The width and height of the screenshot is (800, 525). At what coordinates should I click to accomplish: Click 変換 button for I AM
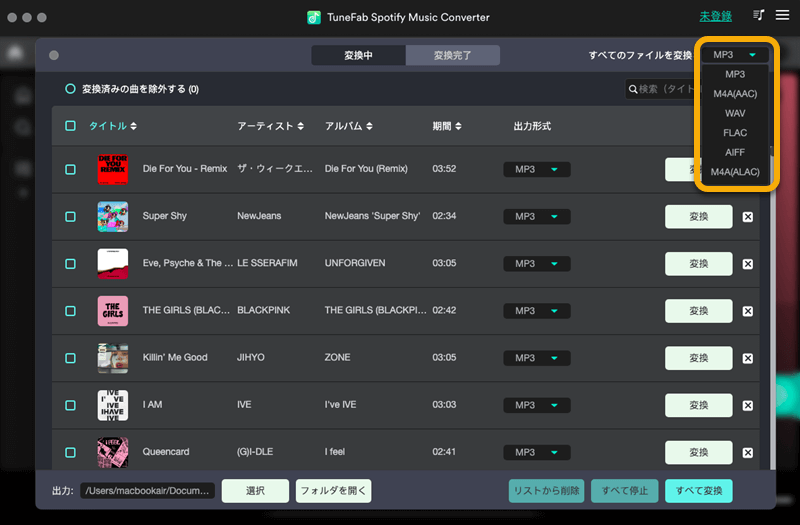click(698, 406)
